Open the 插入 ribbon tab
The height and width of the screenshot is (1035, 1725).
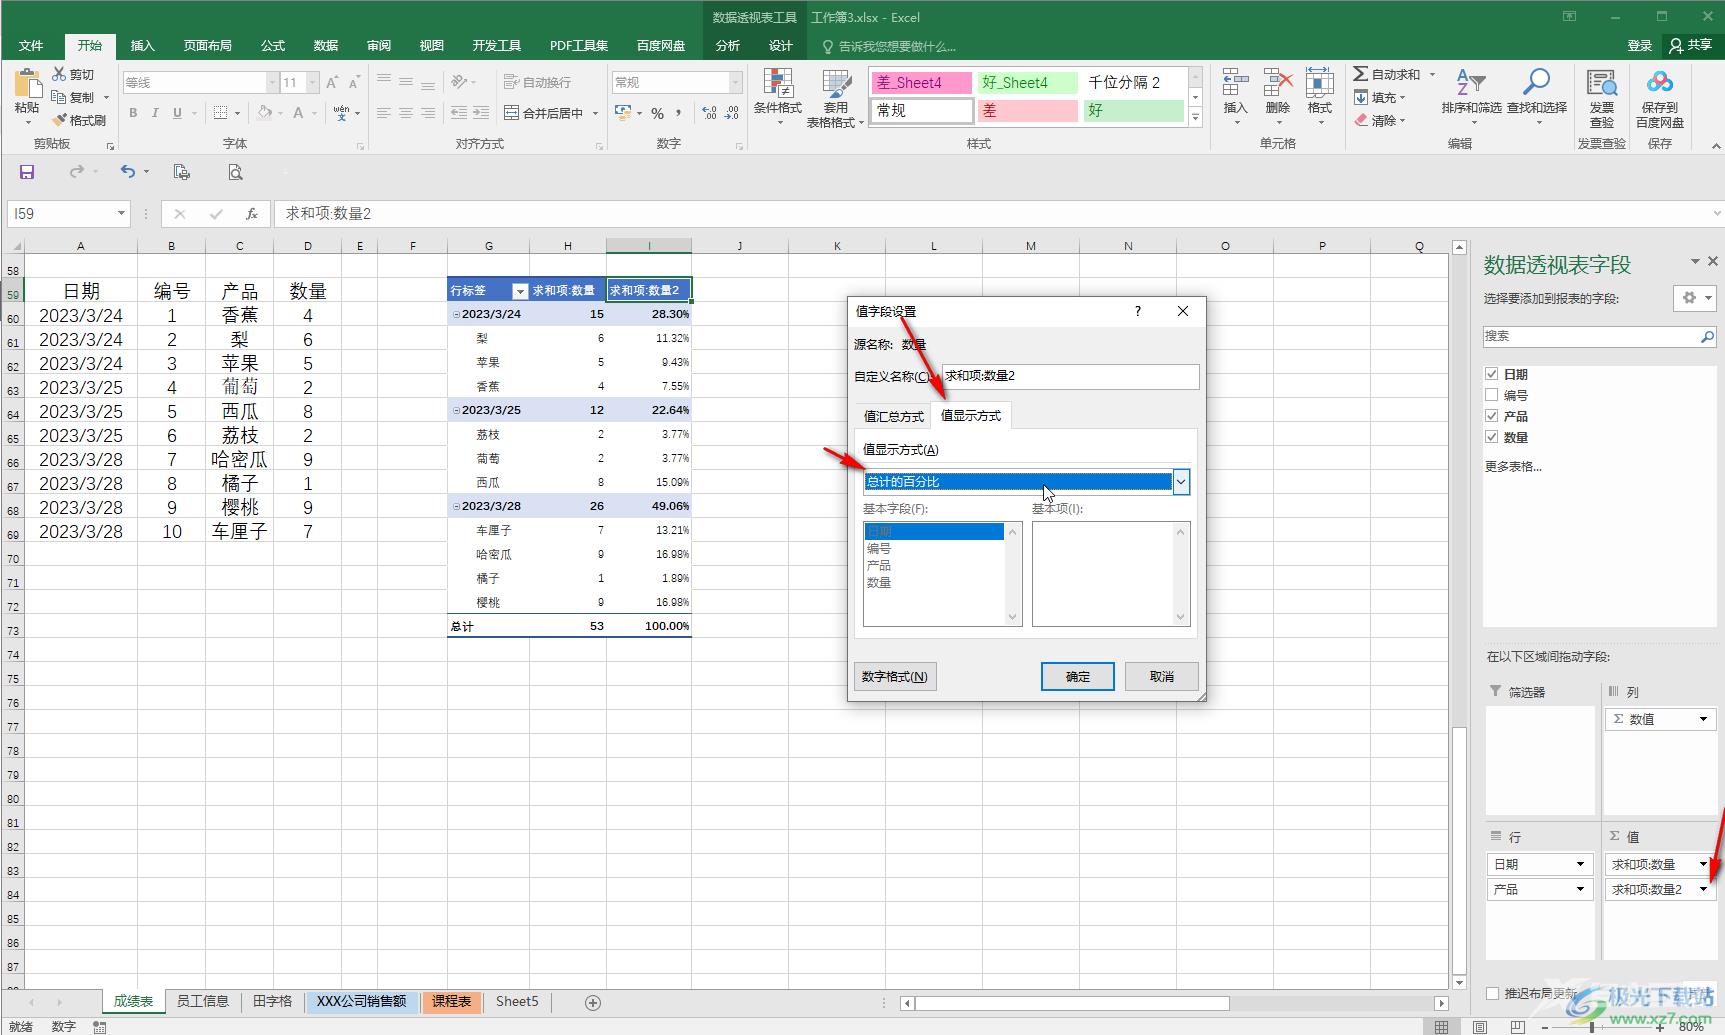coord(143,46)
